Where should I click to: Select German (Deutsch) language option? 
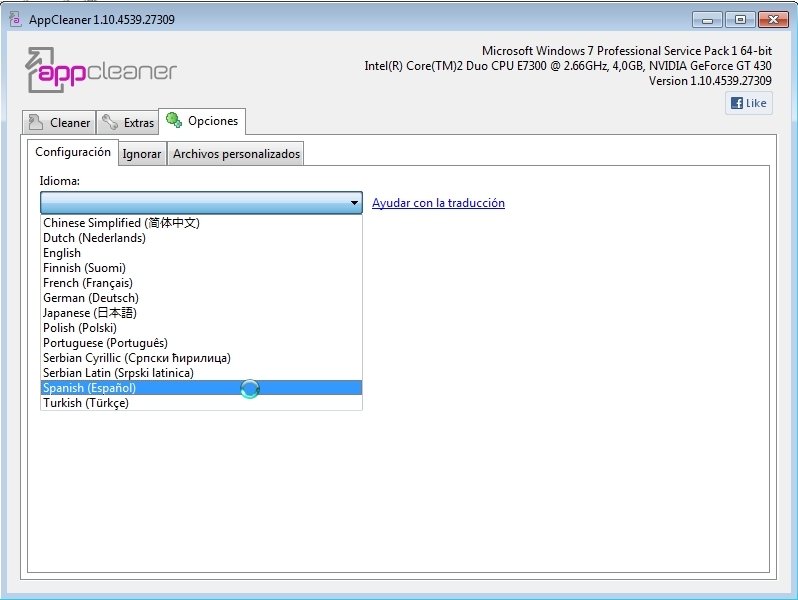tap(201, 298)
